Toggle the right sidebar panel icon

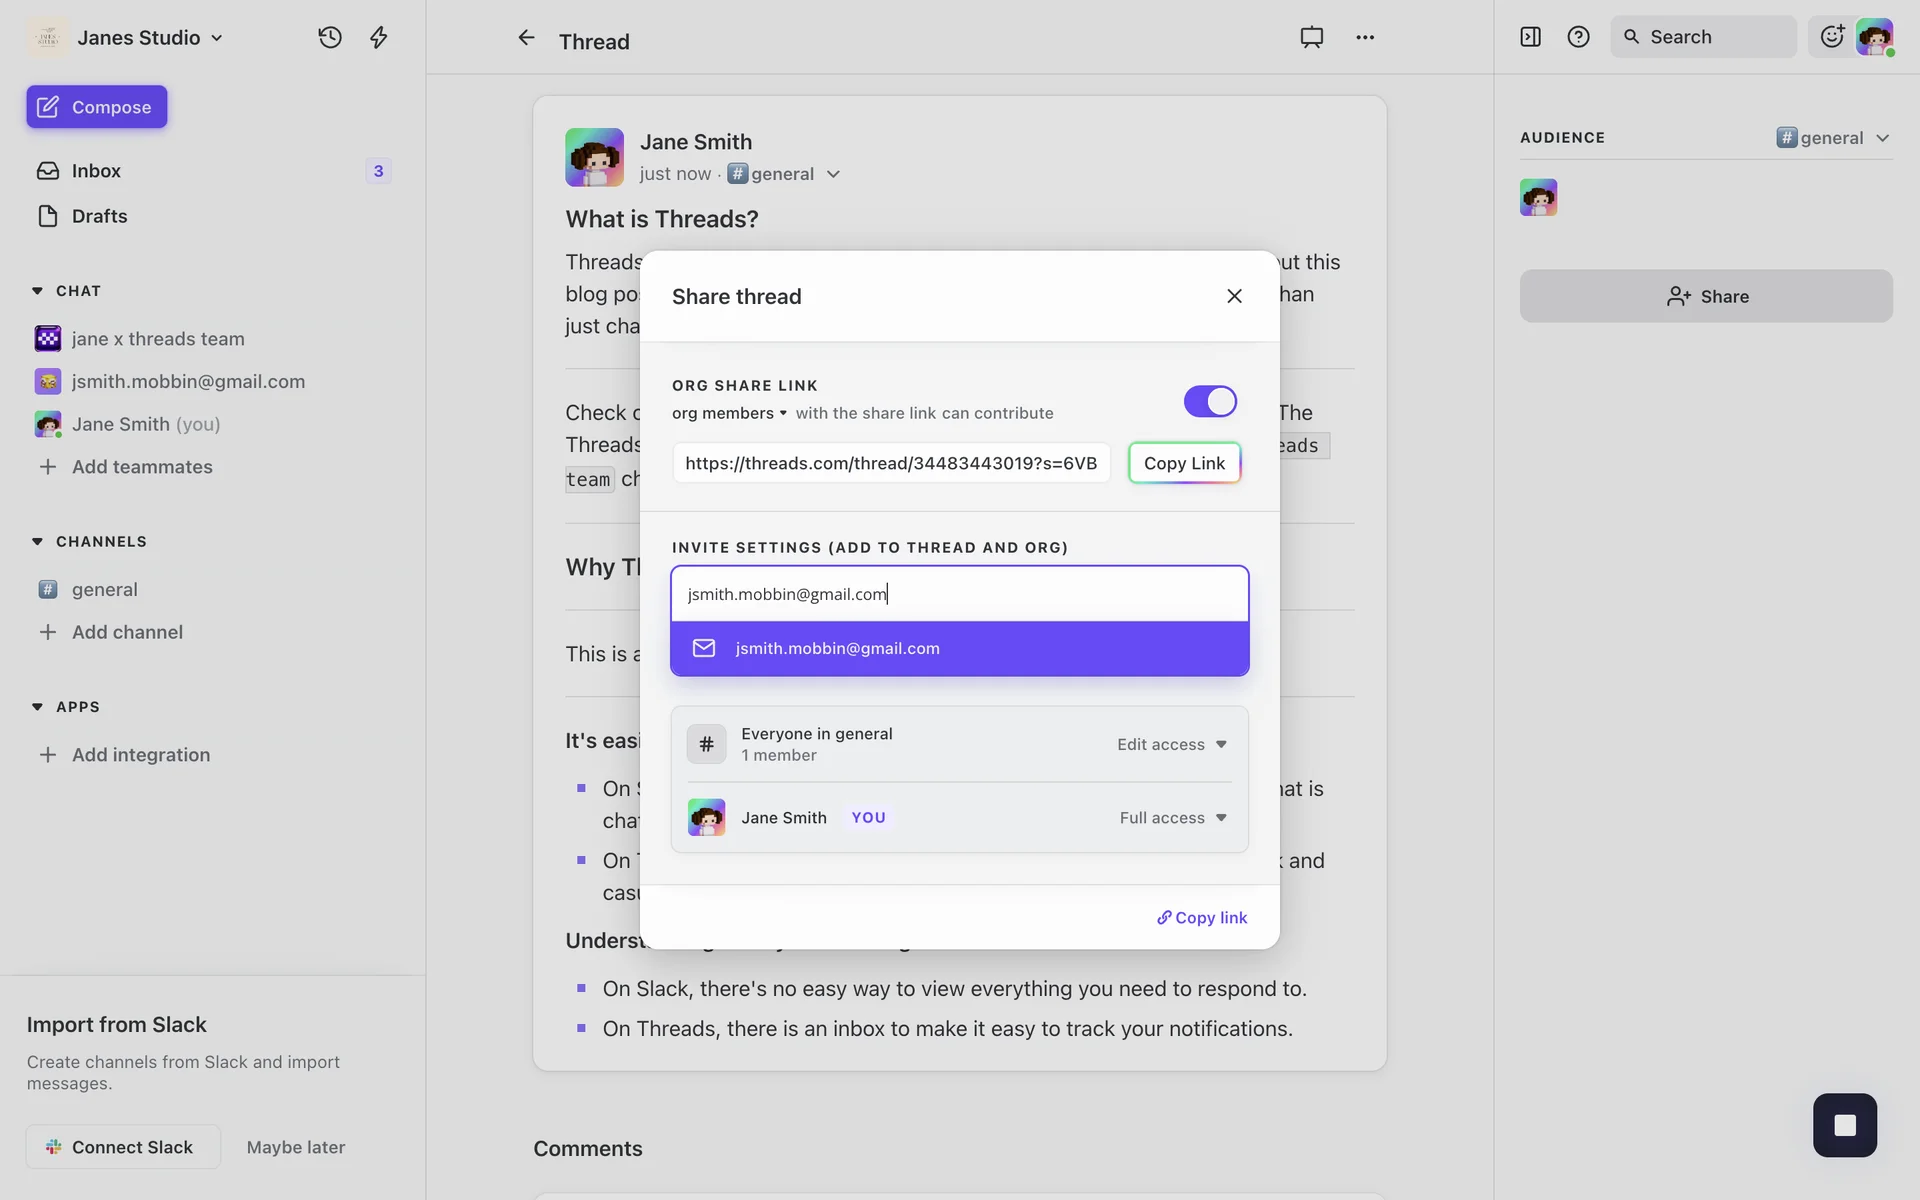[x=1530, y=37]
